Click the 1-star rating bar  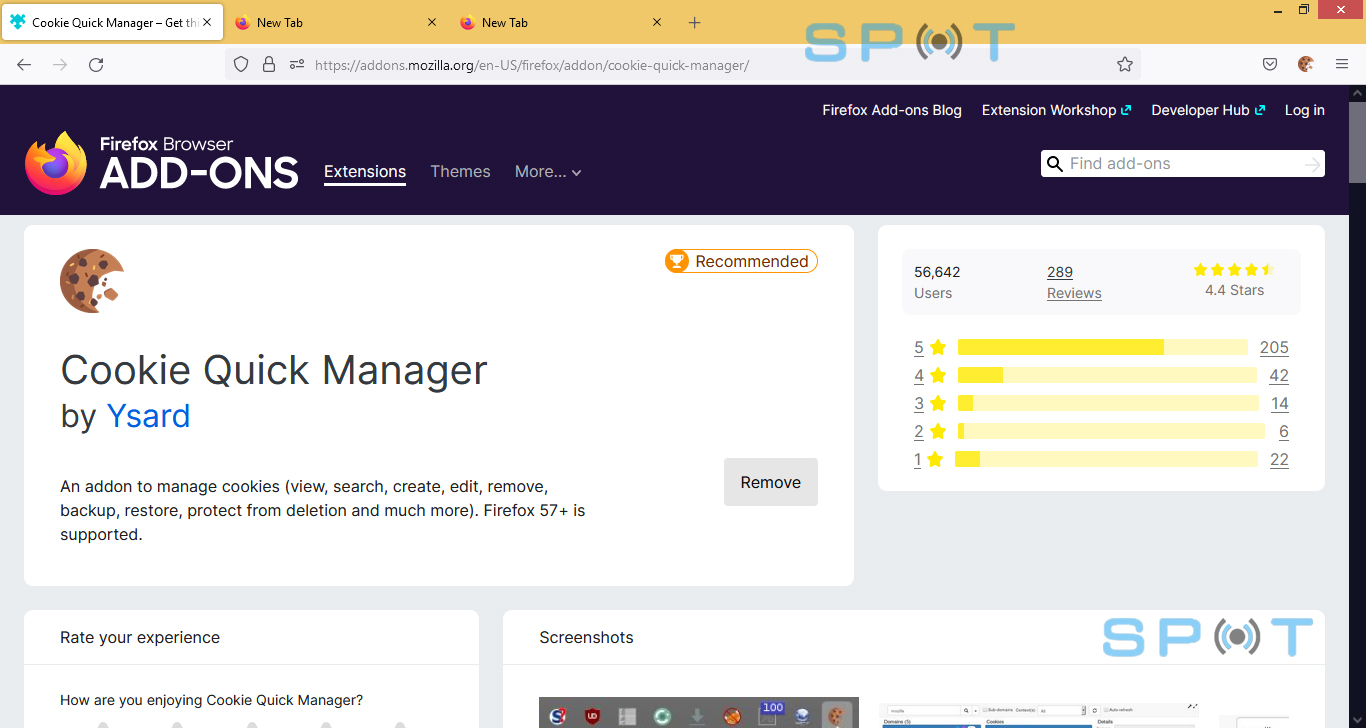pyautogui.click(x=1106, y=459)
